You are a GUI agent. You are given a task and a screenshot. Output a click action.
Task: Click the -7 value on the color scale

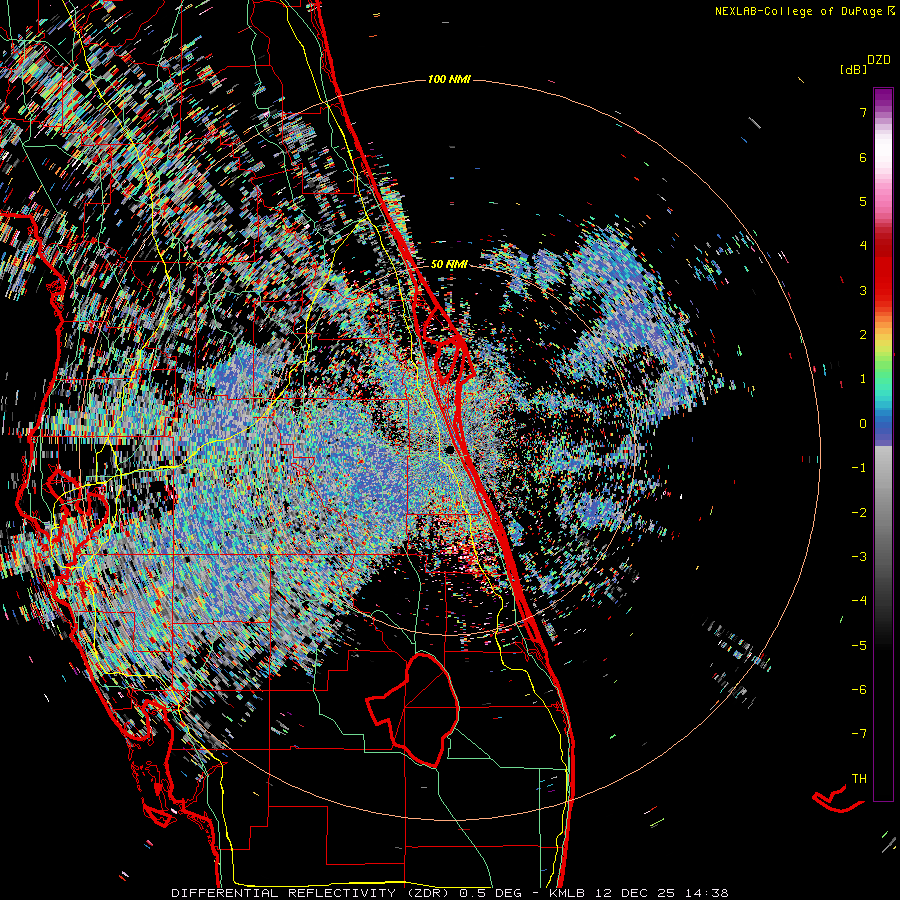click(x=859, y=734)
